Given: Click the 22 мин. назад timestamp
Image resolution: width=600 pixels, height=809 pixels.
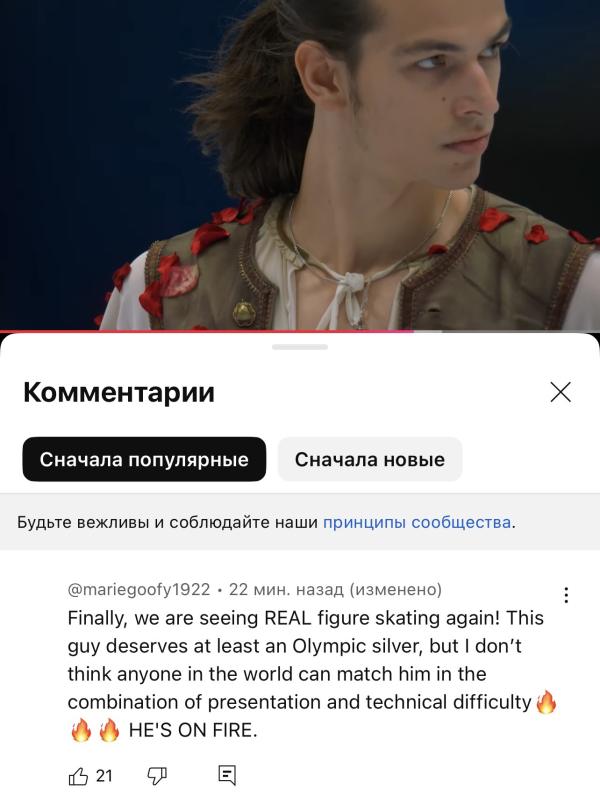Looking at the screenshot, I should coord(286,589).
